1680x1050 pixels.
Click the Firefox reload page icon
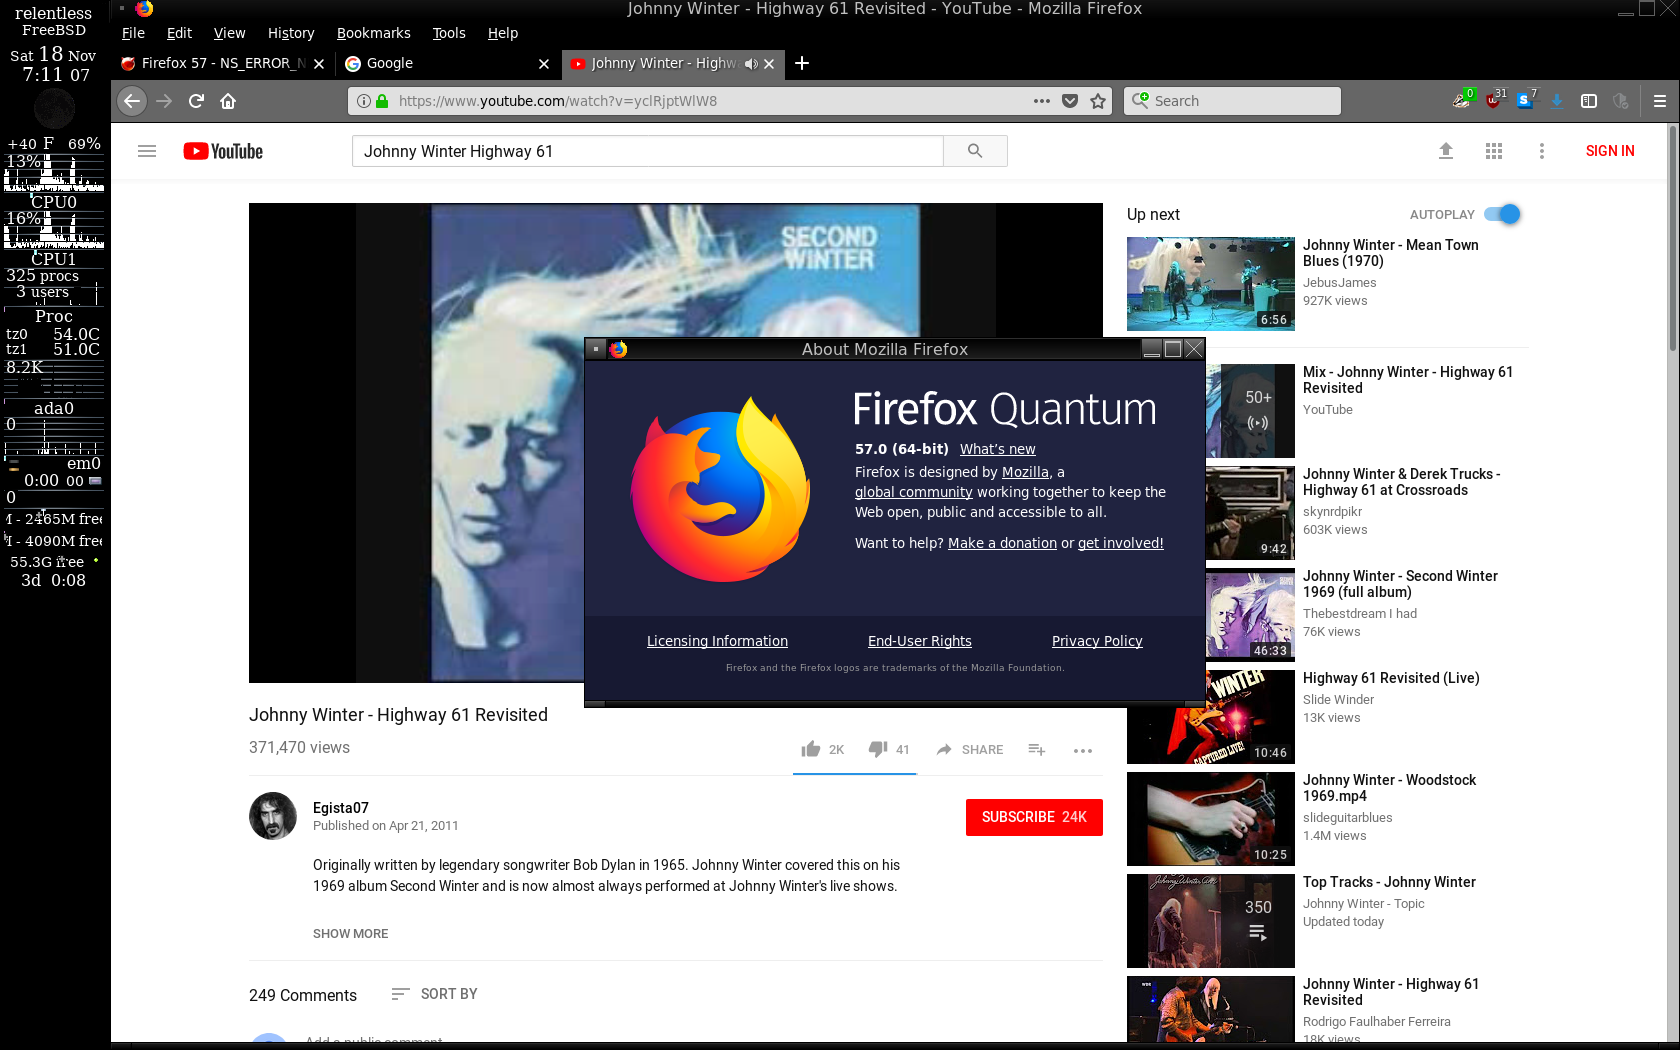[x=196, y=101]
